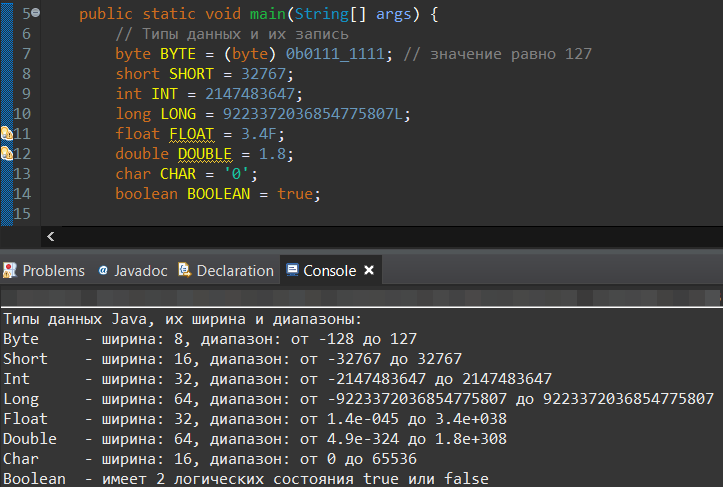The width and height of the screenshot is (723, 487).
Task: Click the value 1.8 on line 12
Action: pos(272,154)
